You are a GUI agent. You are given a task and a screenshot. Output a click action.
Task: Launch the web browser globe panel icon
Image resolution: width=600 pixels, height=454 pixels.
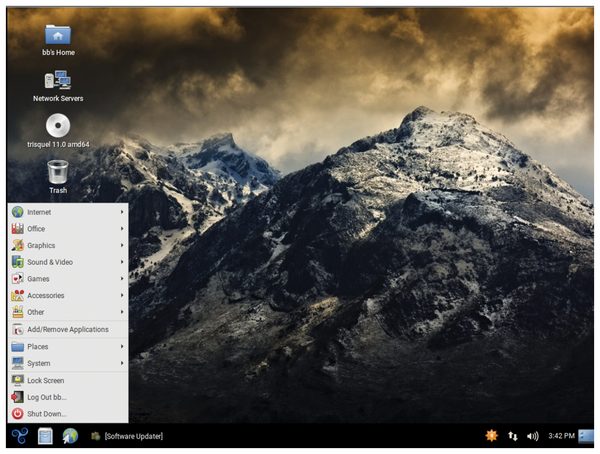coord(70,436)
